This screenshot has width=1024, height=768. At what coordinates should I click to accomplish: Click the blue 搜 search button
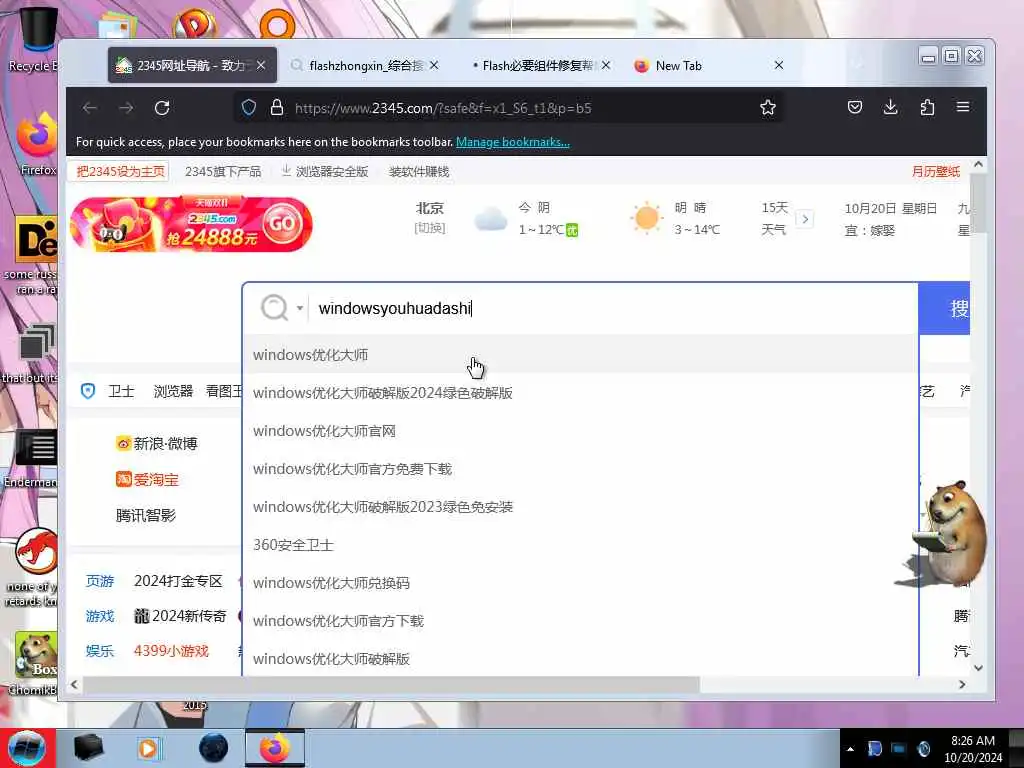coord(944,308)
